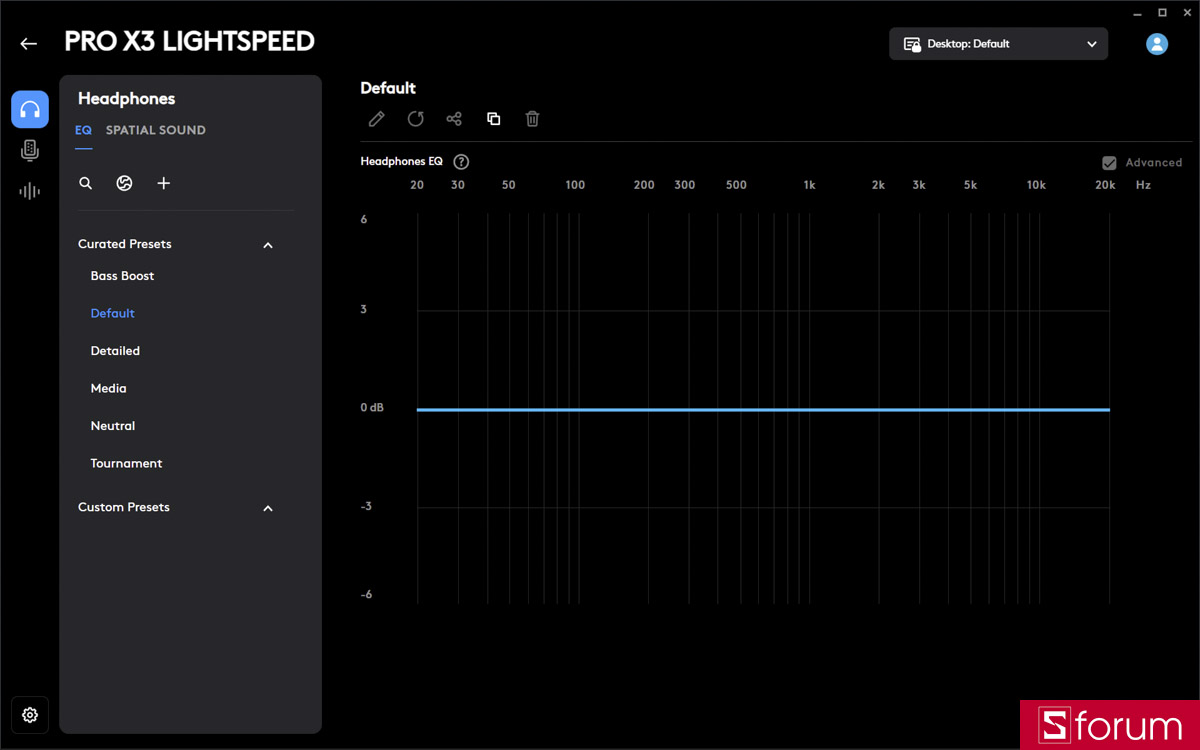Viewport: 1200px width, 750px height.
Task: Add a new EQ preset with plus
Action: [x=164, y=183]
